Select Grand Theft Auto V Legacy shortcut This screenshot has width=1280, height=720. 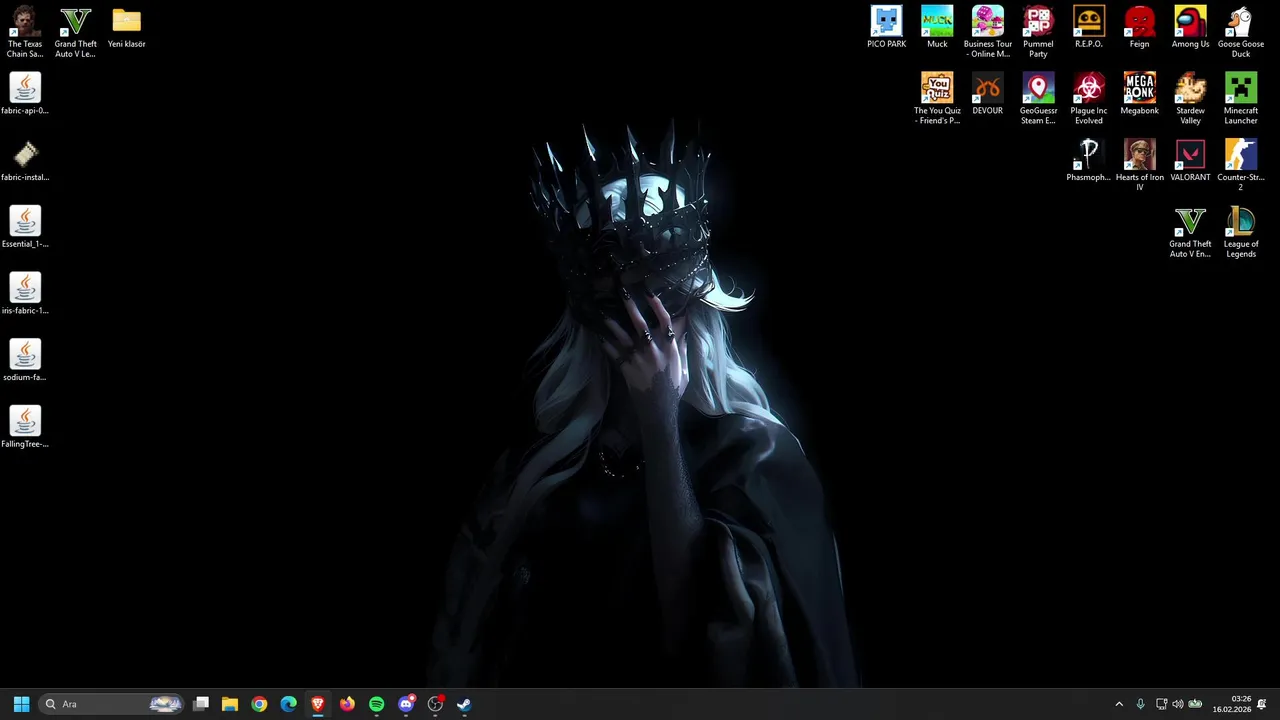(76, 32)
